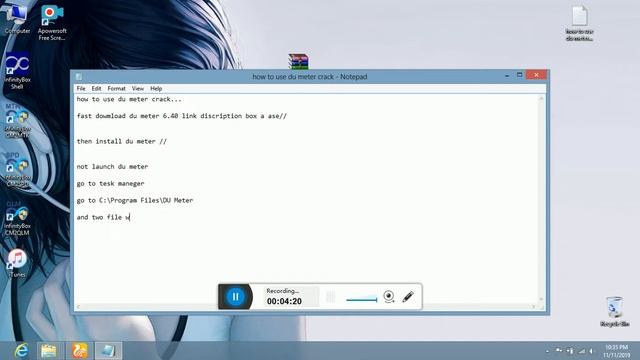Viewport: 640px width, 360px height.
Task: Open the InfinityBox CM2MTK shortcut
Action: tap(17, 120)
